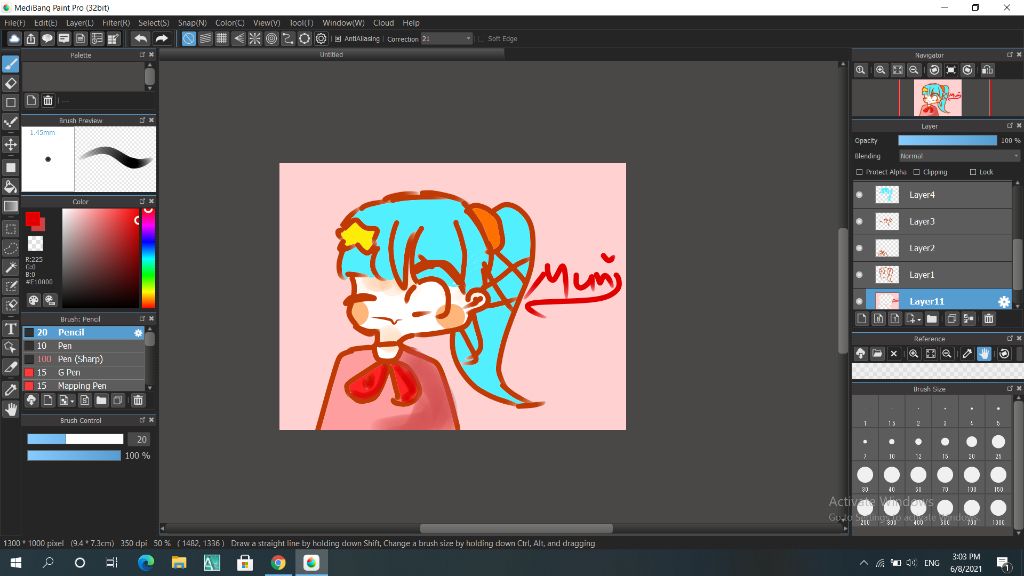The height and width of the screenshot is (576, 1024).
Task: Enable the radial snap guide
Action: [255, 39]
